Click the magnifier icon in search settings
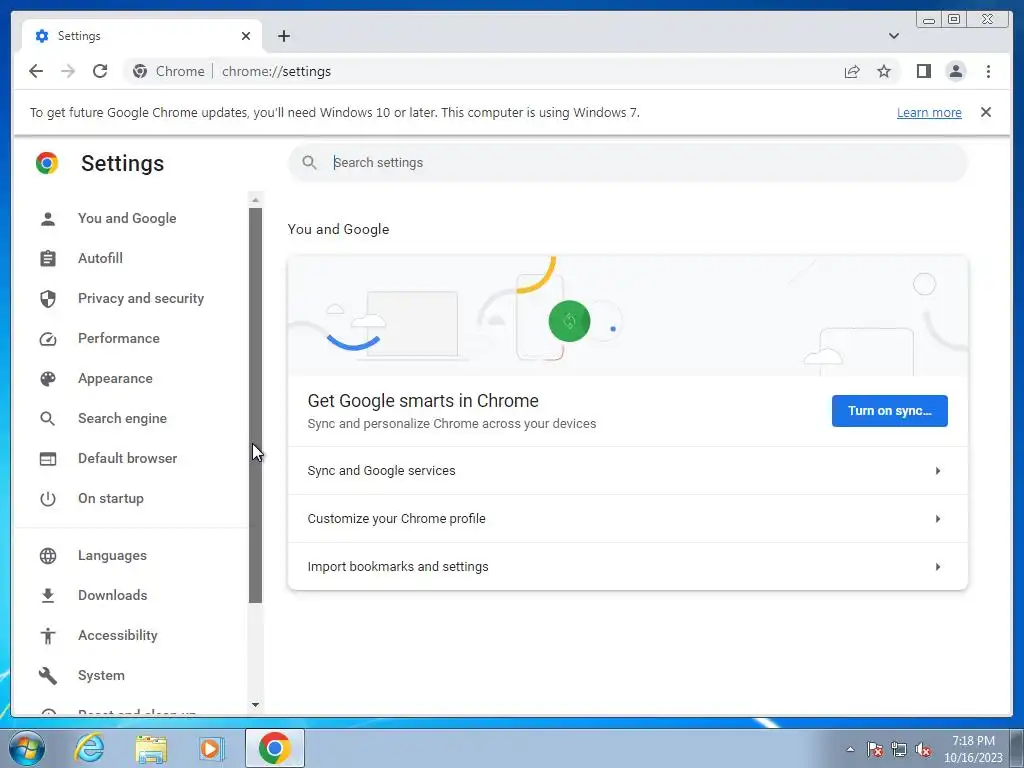Viewport: 1024px width, 768px height. pyautogui.click(x=309, y=163)
